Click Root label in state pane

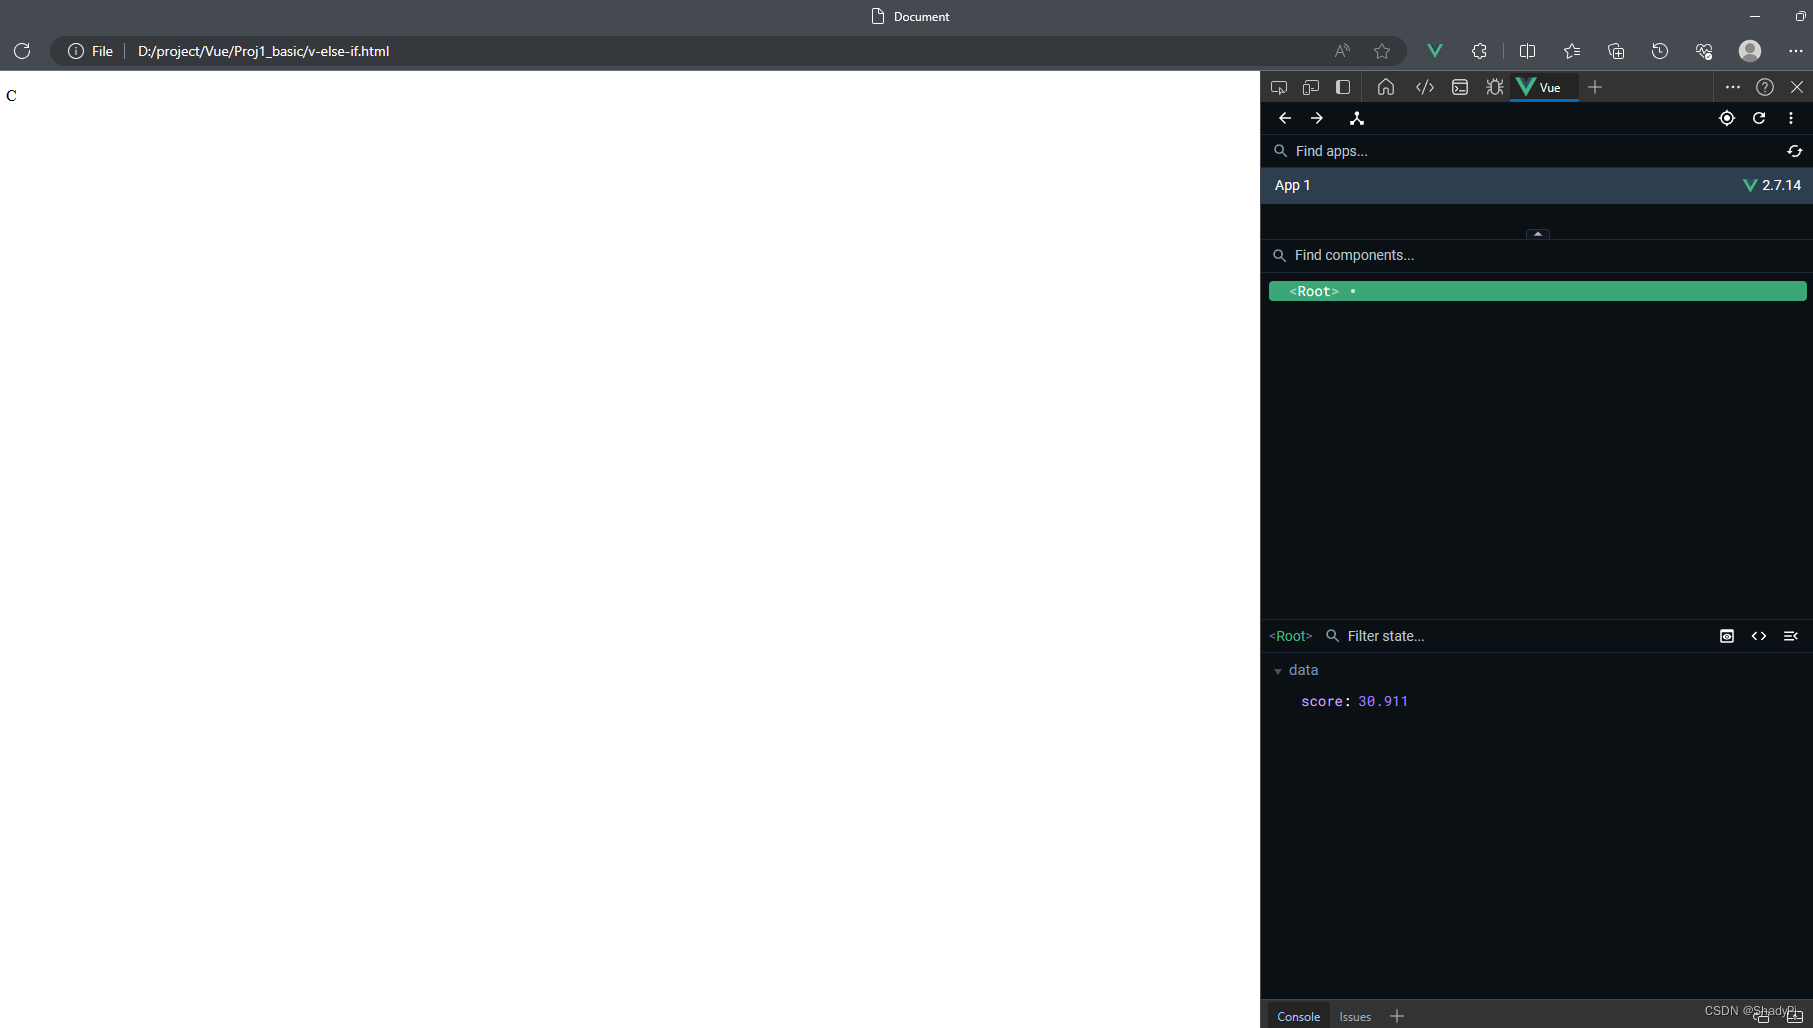pyautogui.click(x=1290, y=636)
